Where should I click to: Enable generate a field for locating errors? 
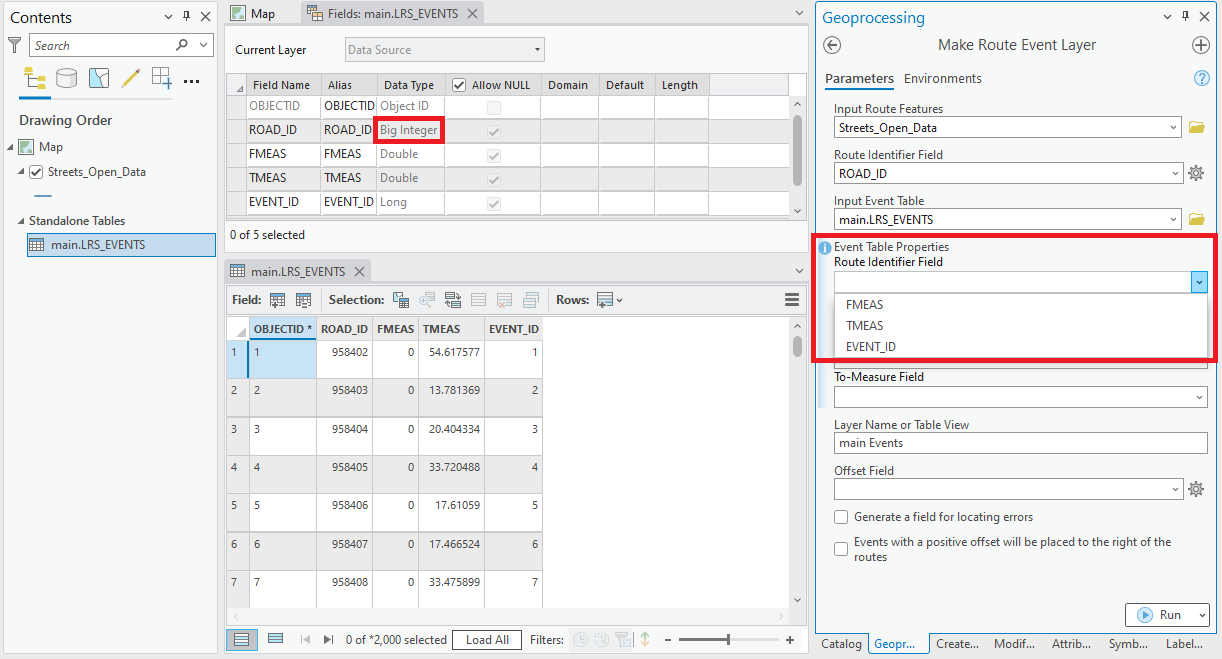pos(841,518)
